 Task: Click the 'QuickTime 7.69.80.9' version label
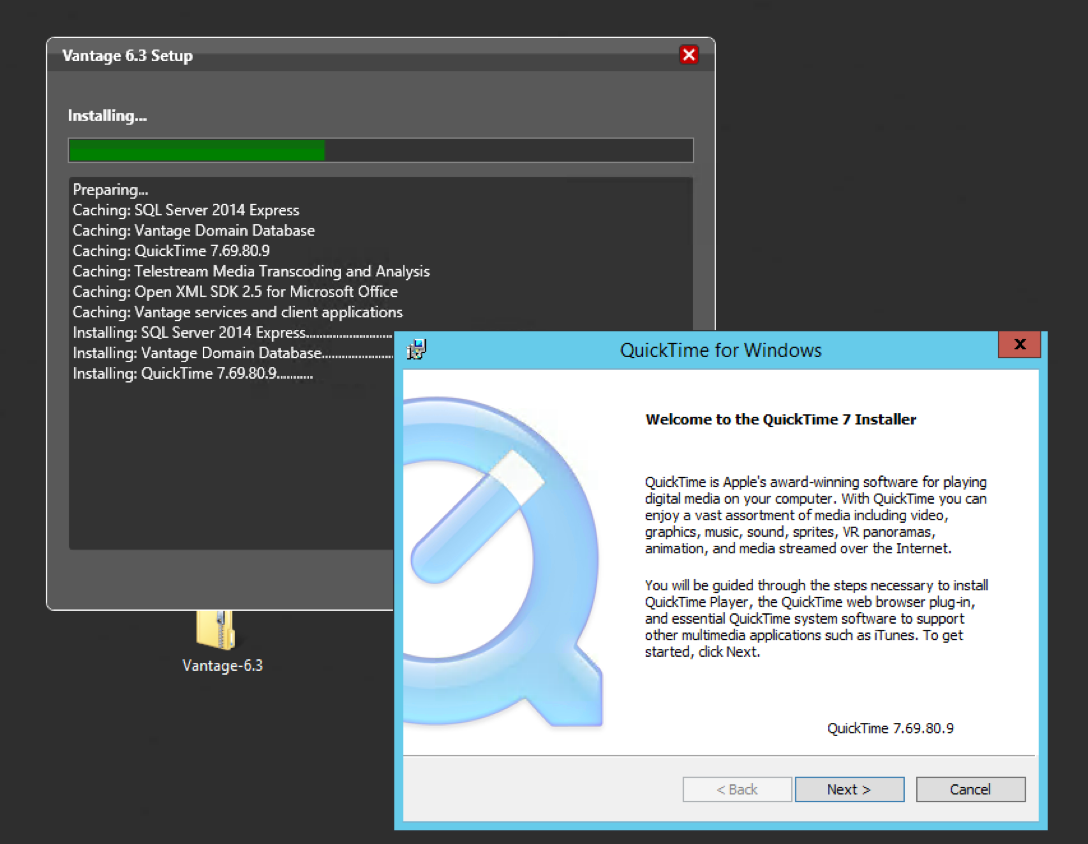890,728
